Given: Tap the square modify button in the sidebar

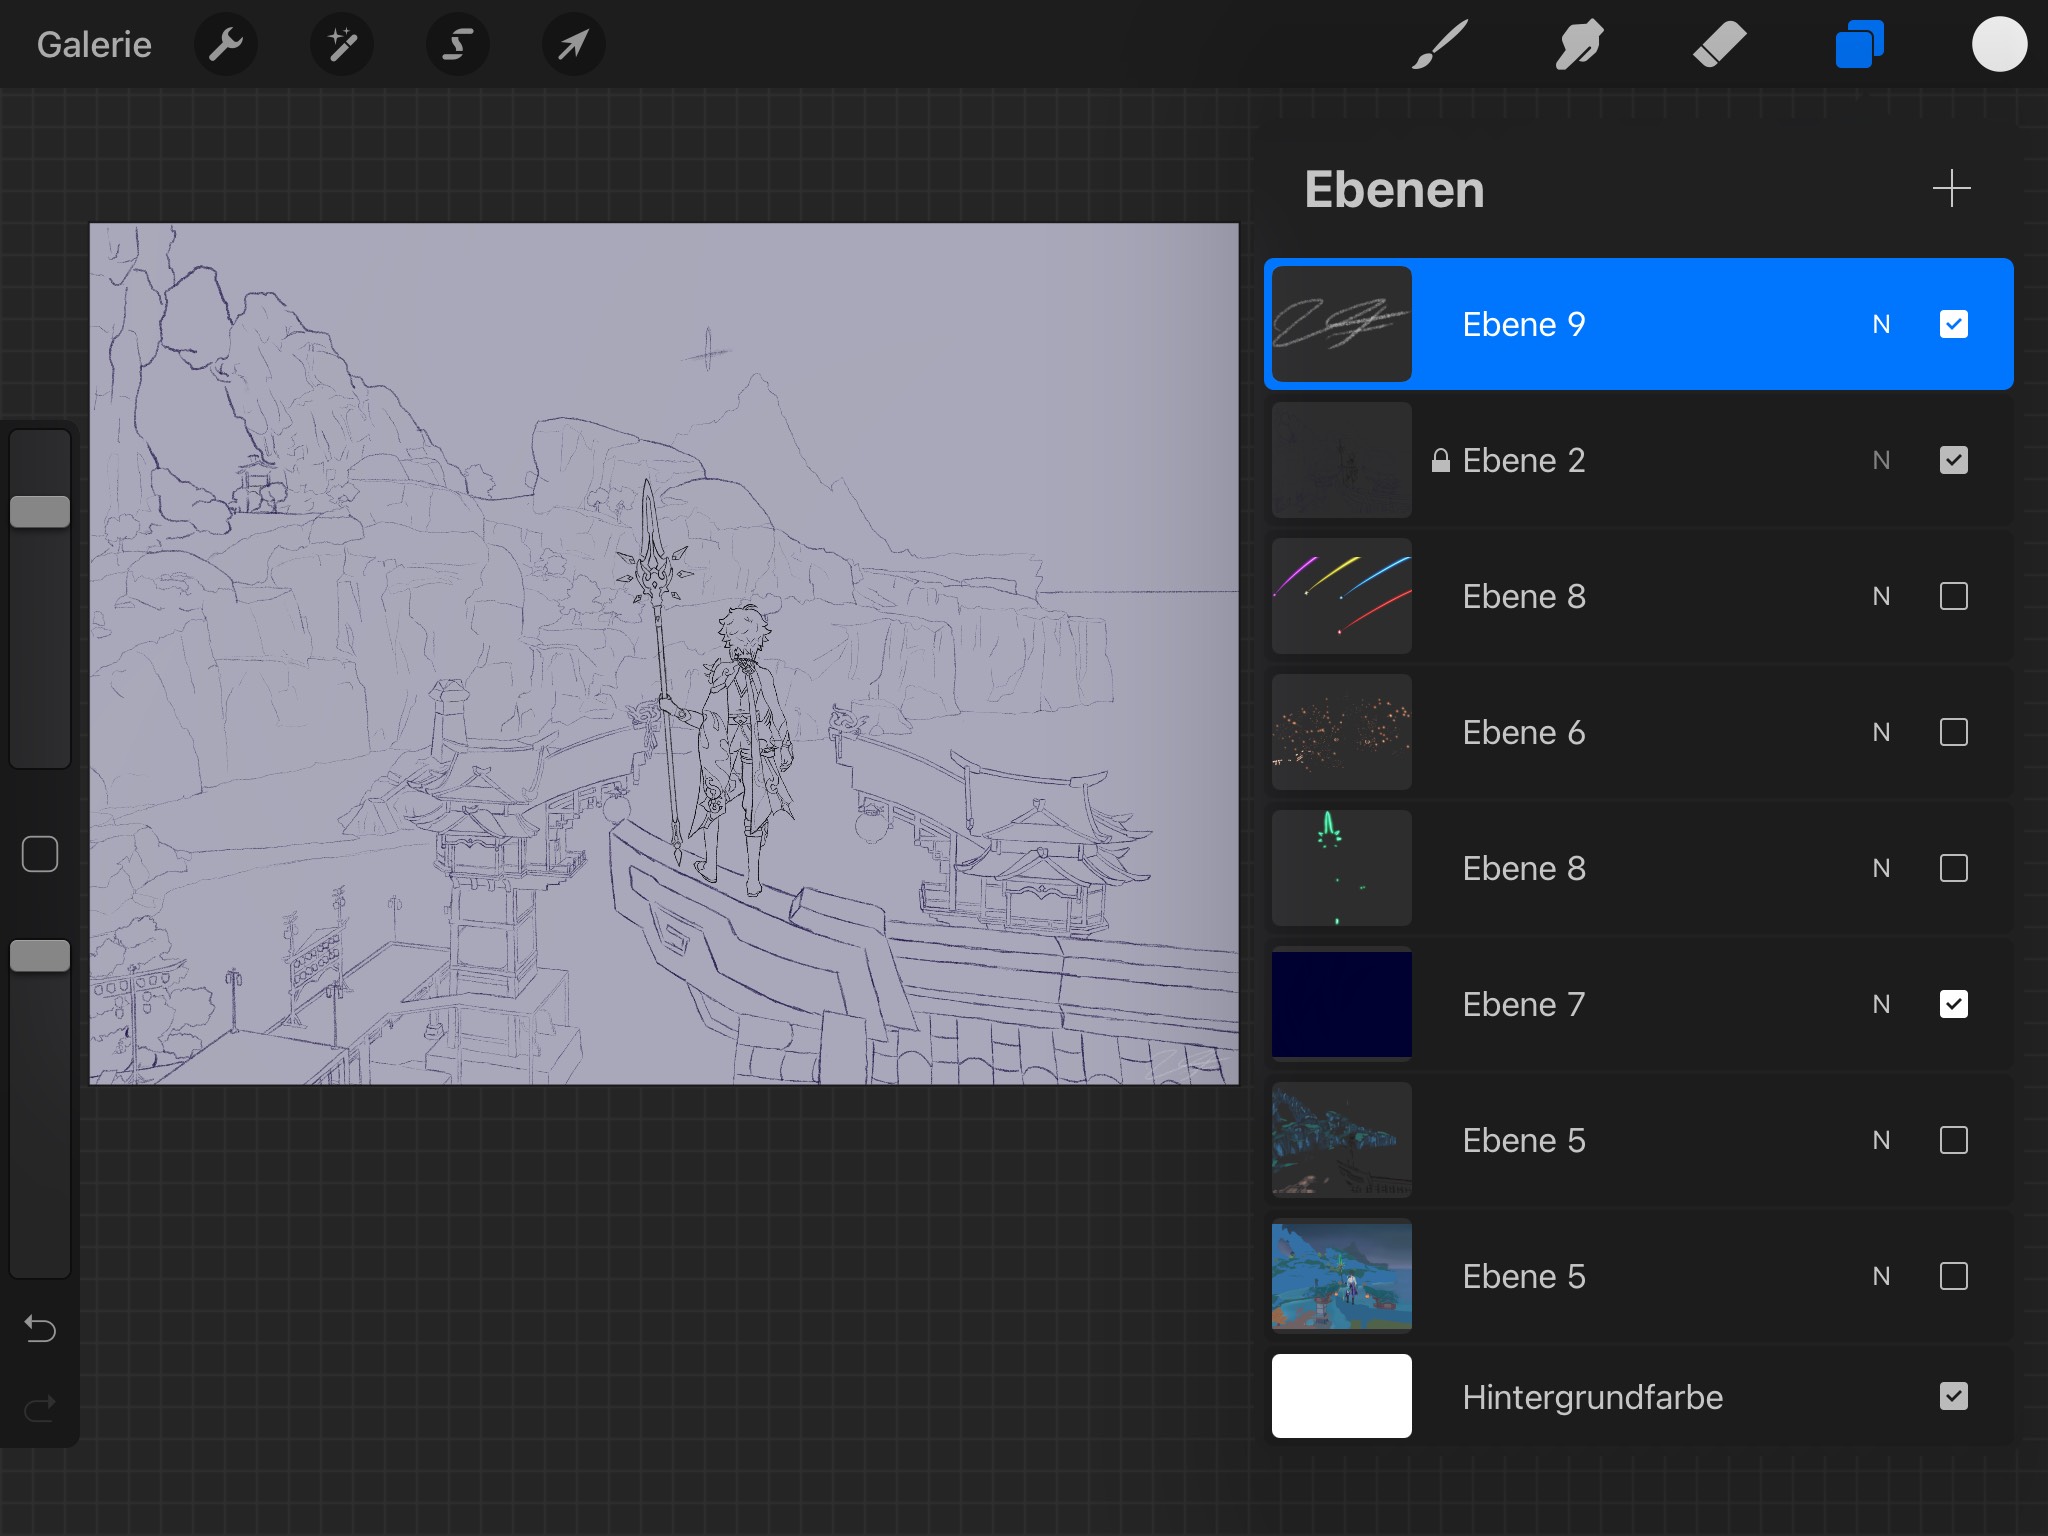Looking at the screenshot, I should coord(40,854).
